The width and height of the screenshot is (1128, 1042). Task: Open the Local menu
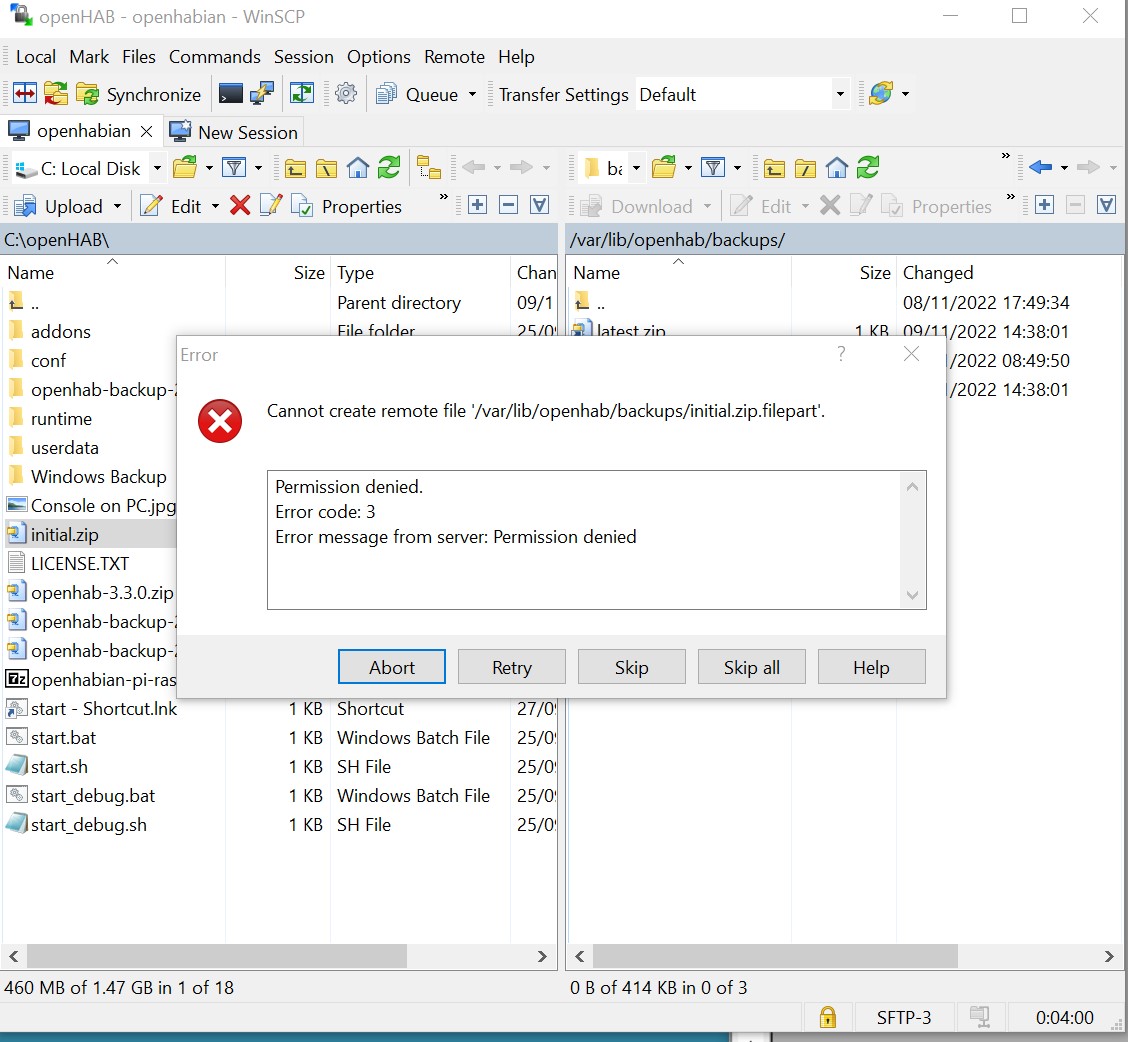pos(36,57)
